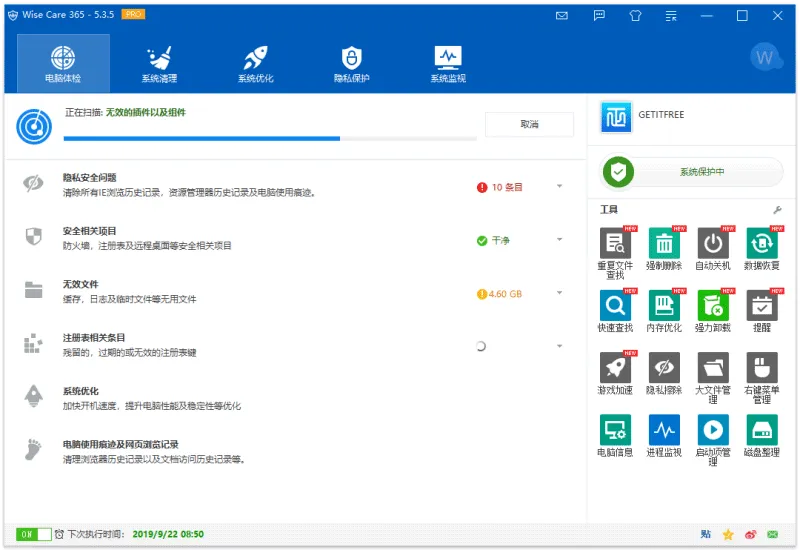
Task: Click the wrench icon beside 工具
Action: (x=777, y=210)
